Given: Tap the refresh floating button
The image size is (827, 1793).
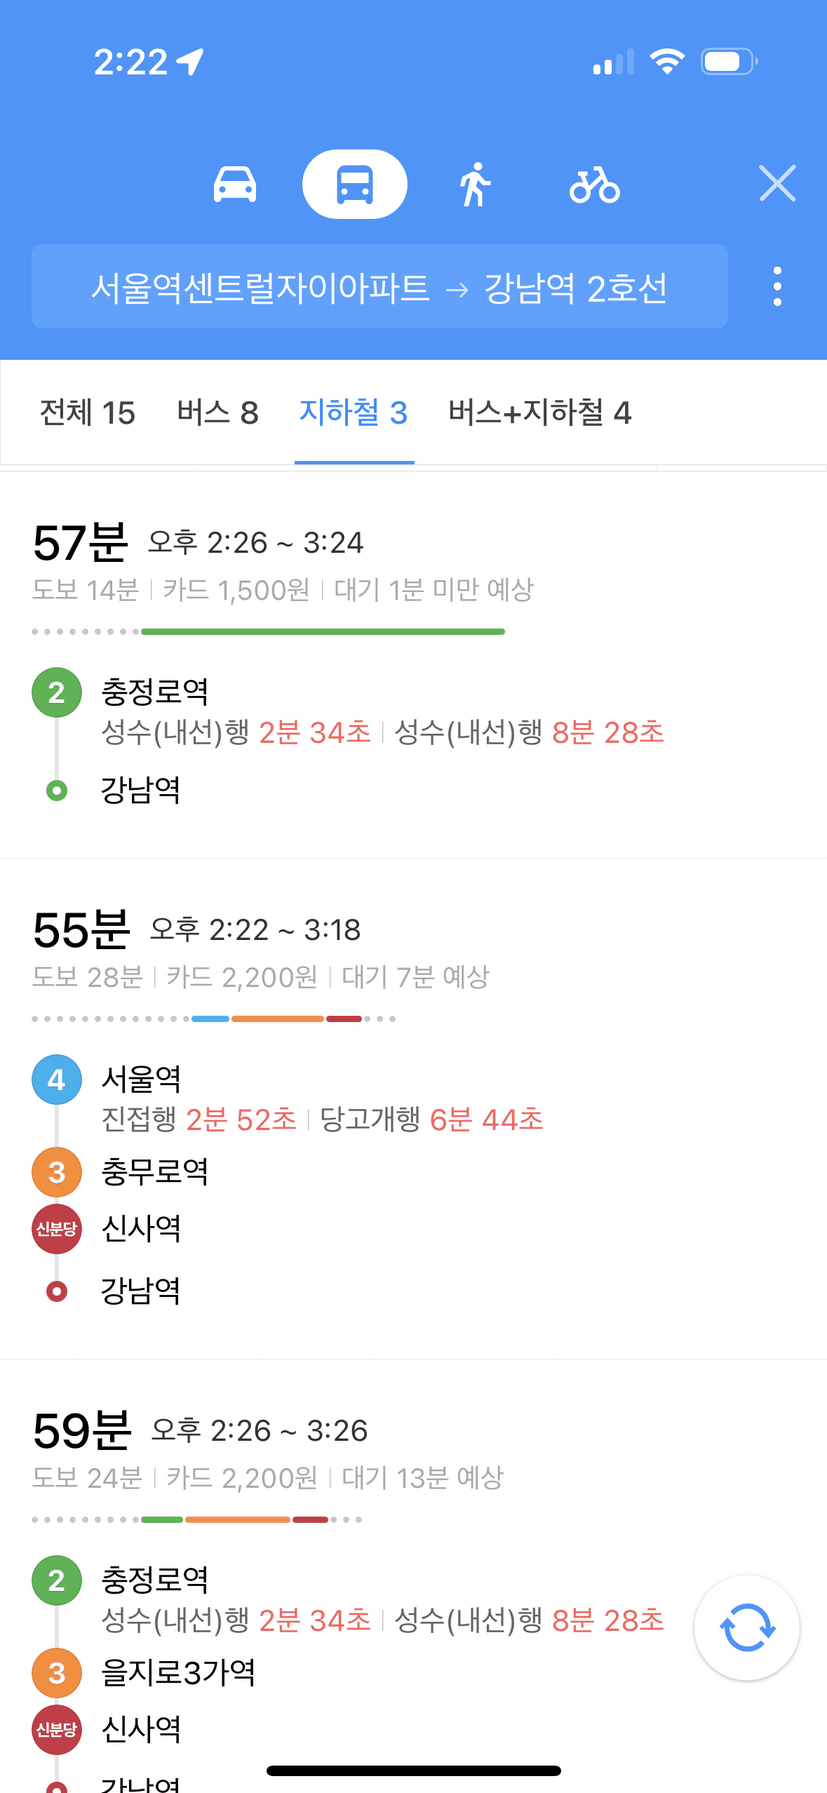Looking at the screenshot, I should [x=747, y=1627].
